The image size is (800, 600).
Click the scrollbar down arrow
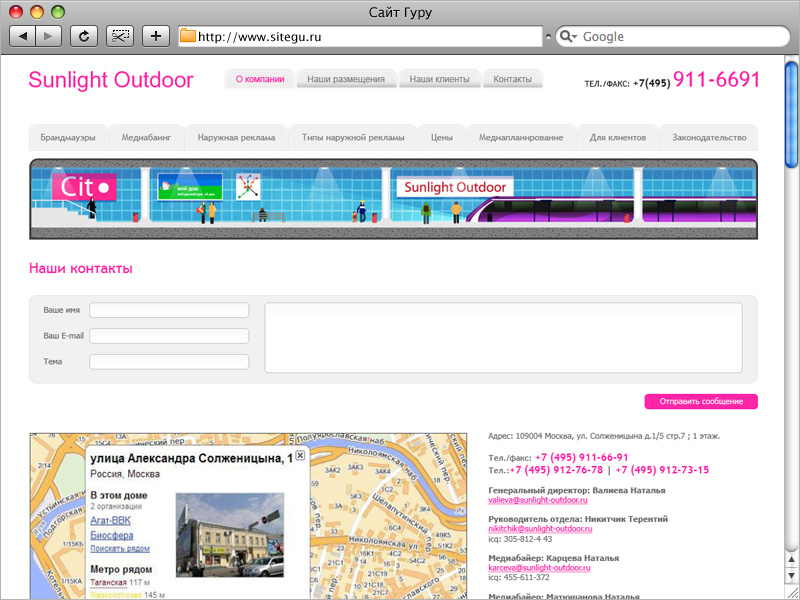pyautogui.click(x=792, y=576)
